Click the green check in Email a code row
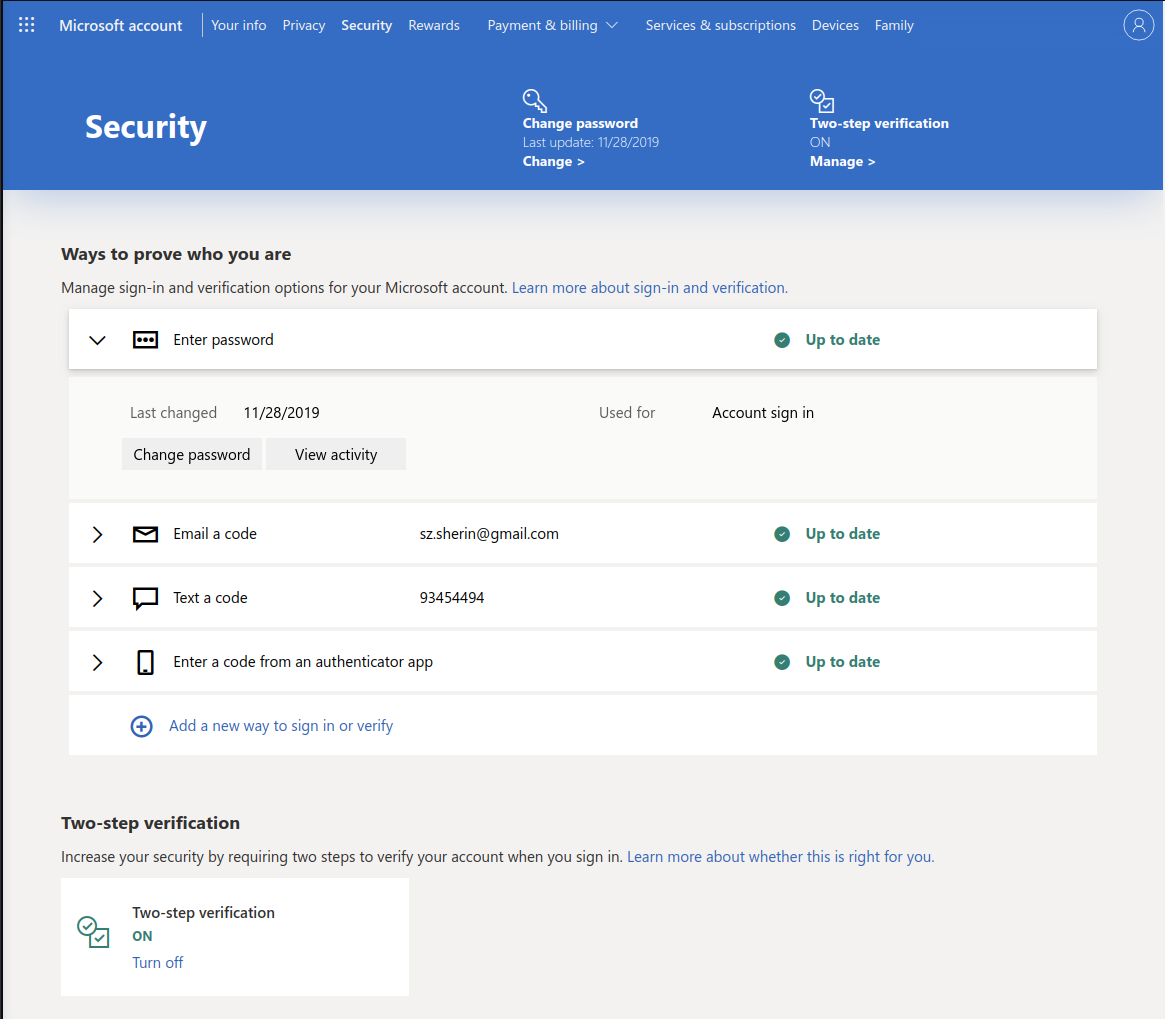Screen dimensions: 1165x1019 pos(782,534)
